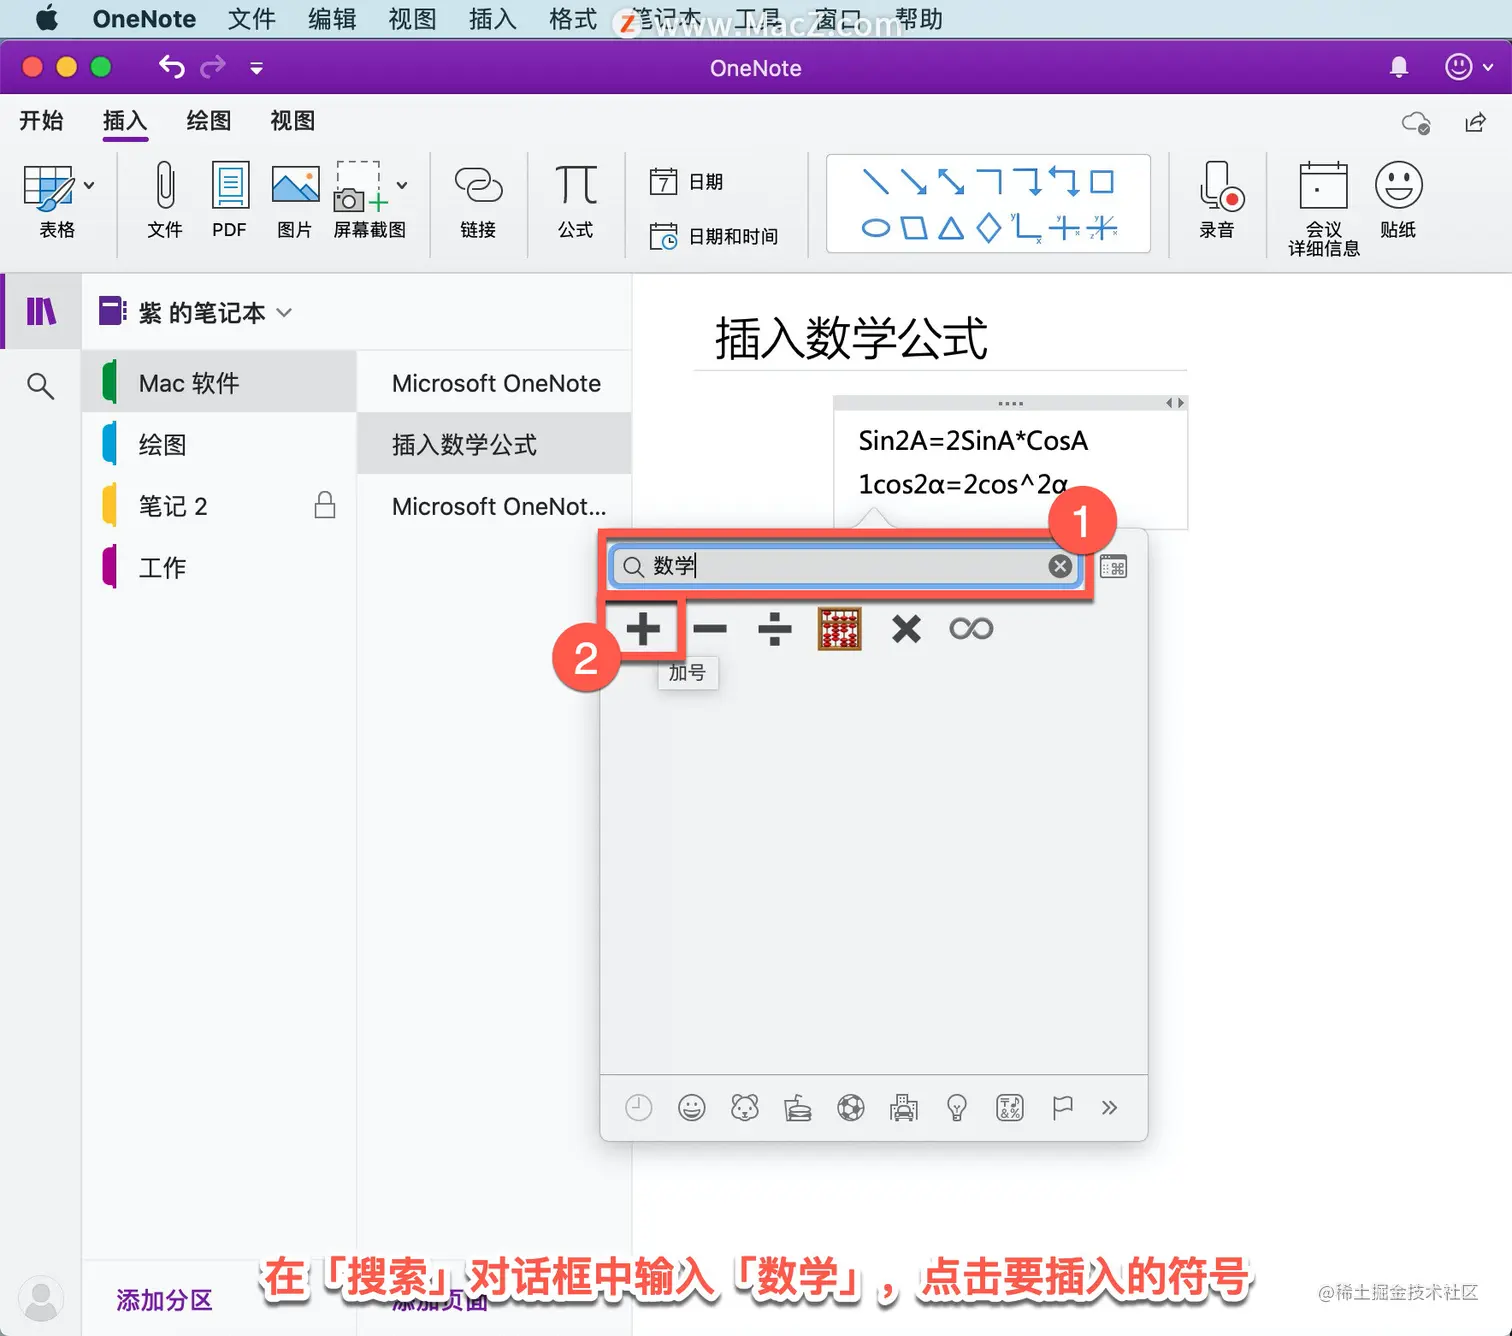Viewport: 1512px width, 1336px height.
Task: Open the feedback smiley menu
Action: (x=1469, y=67)
